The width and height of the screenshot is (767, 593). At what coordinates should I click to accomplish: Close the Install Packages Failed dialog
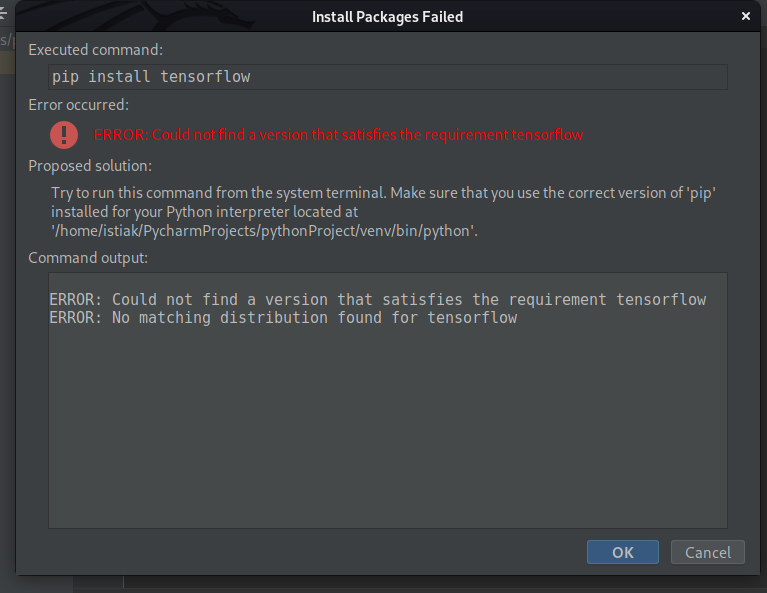click(x=745, y=17)
